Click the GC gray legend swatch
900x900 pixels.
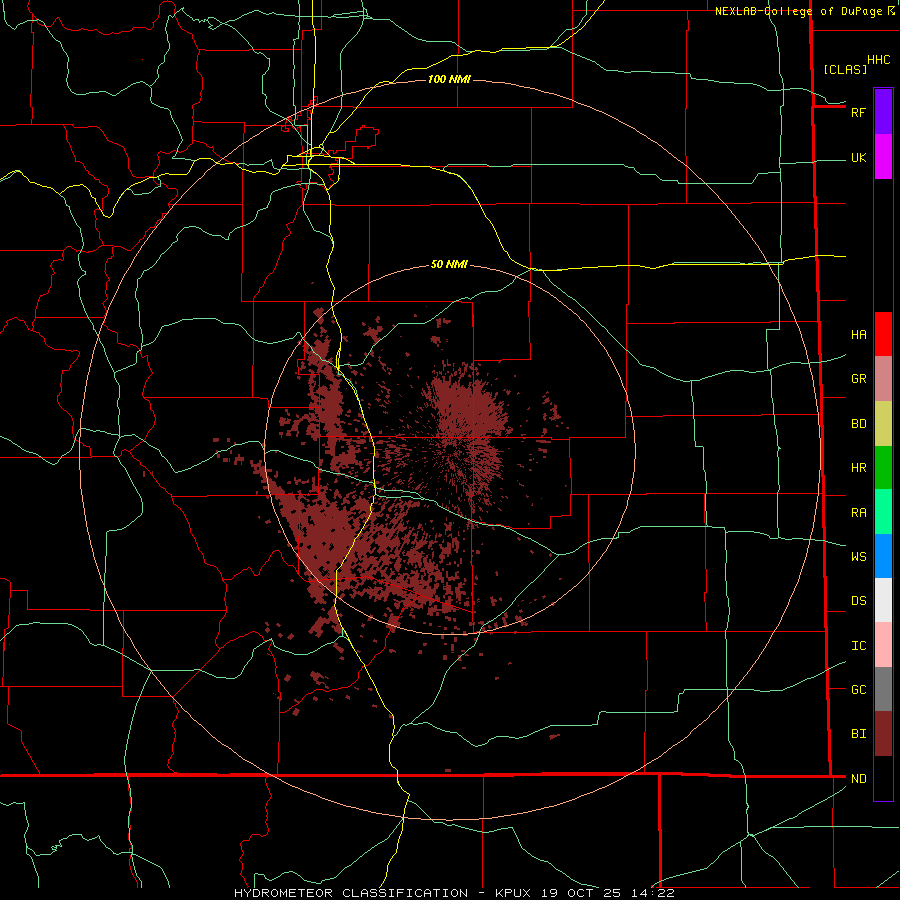pos(883,689)
